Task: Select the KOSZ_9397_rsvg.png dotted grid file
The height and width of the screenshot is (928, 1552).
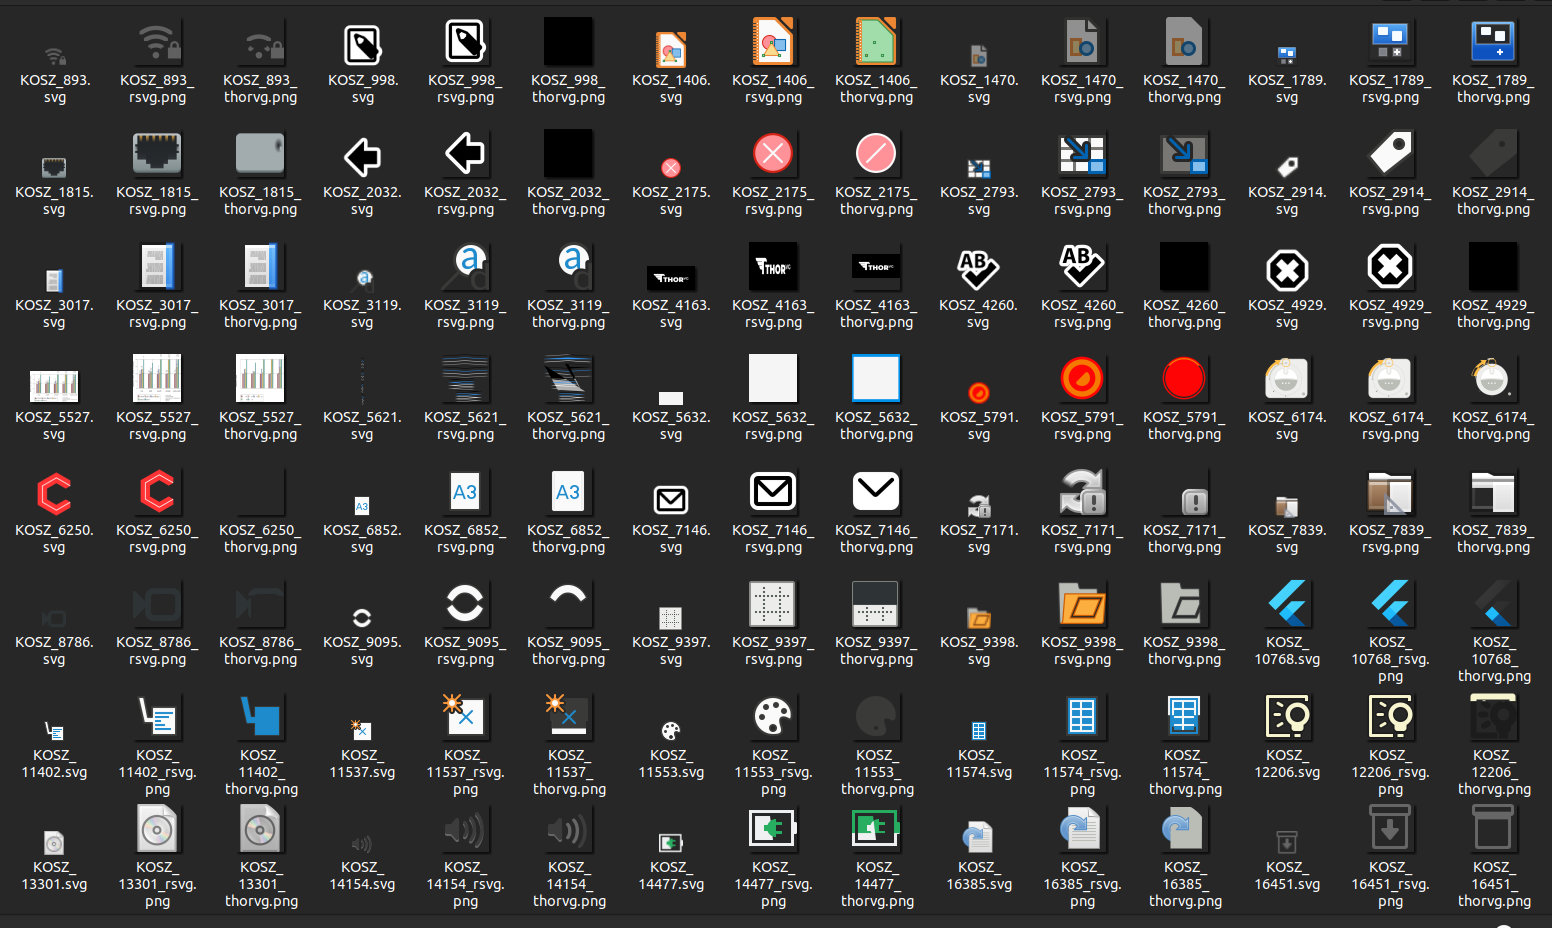Action: (x=773, y=604)
